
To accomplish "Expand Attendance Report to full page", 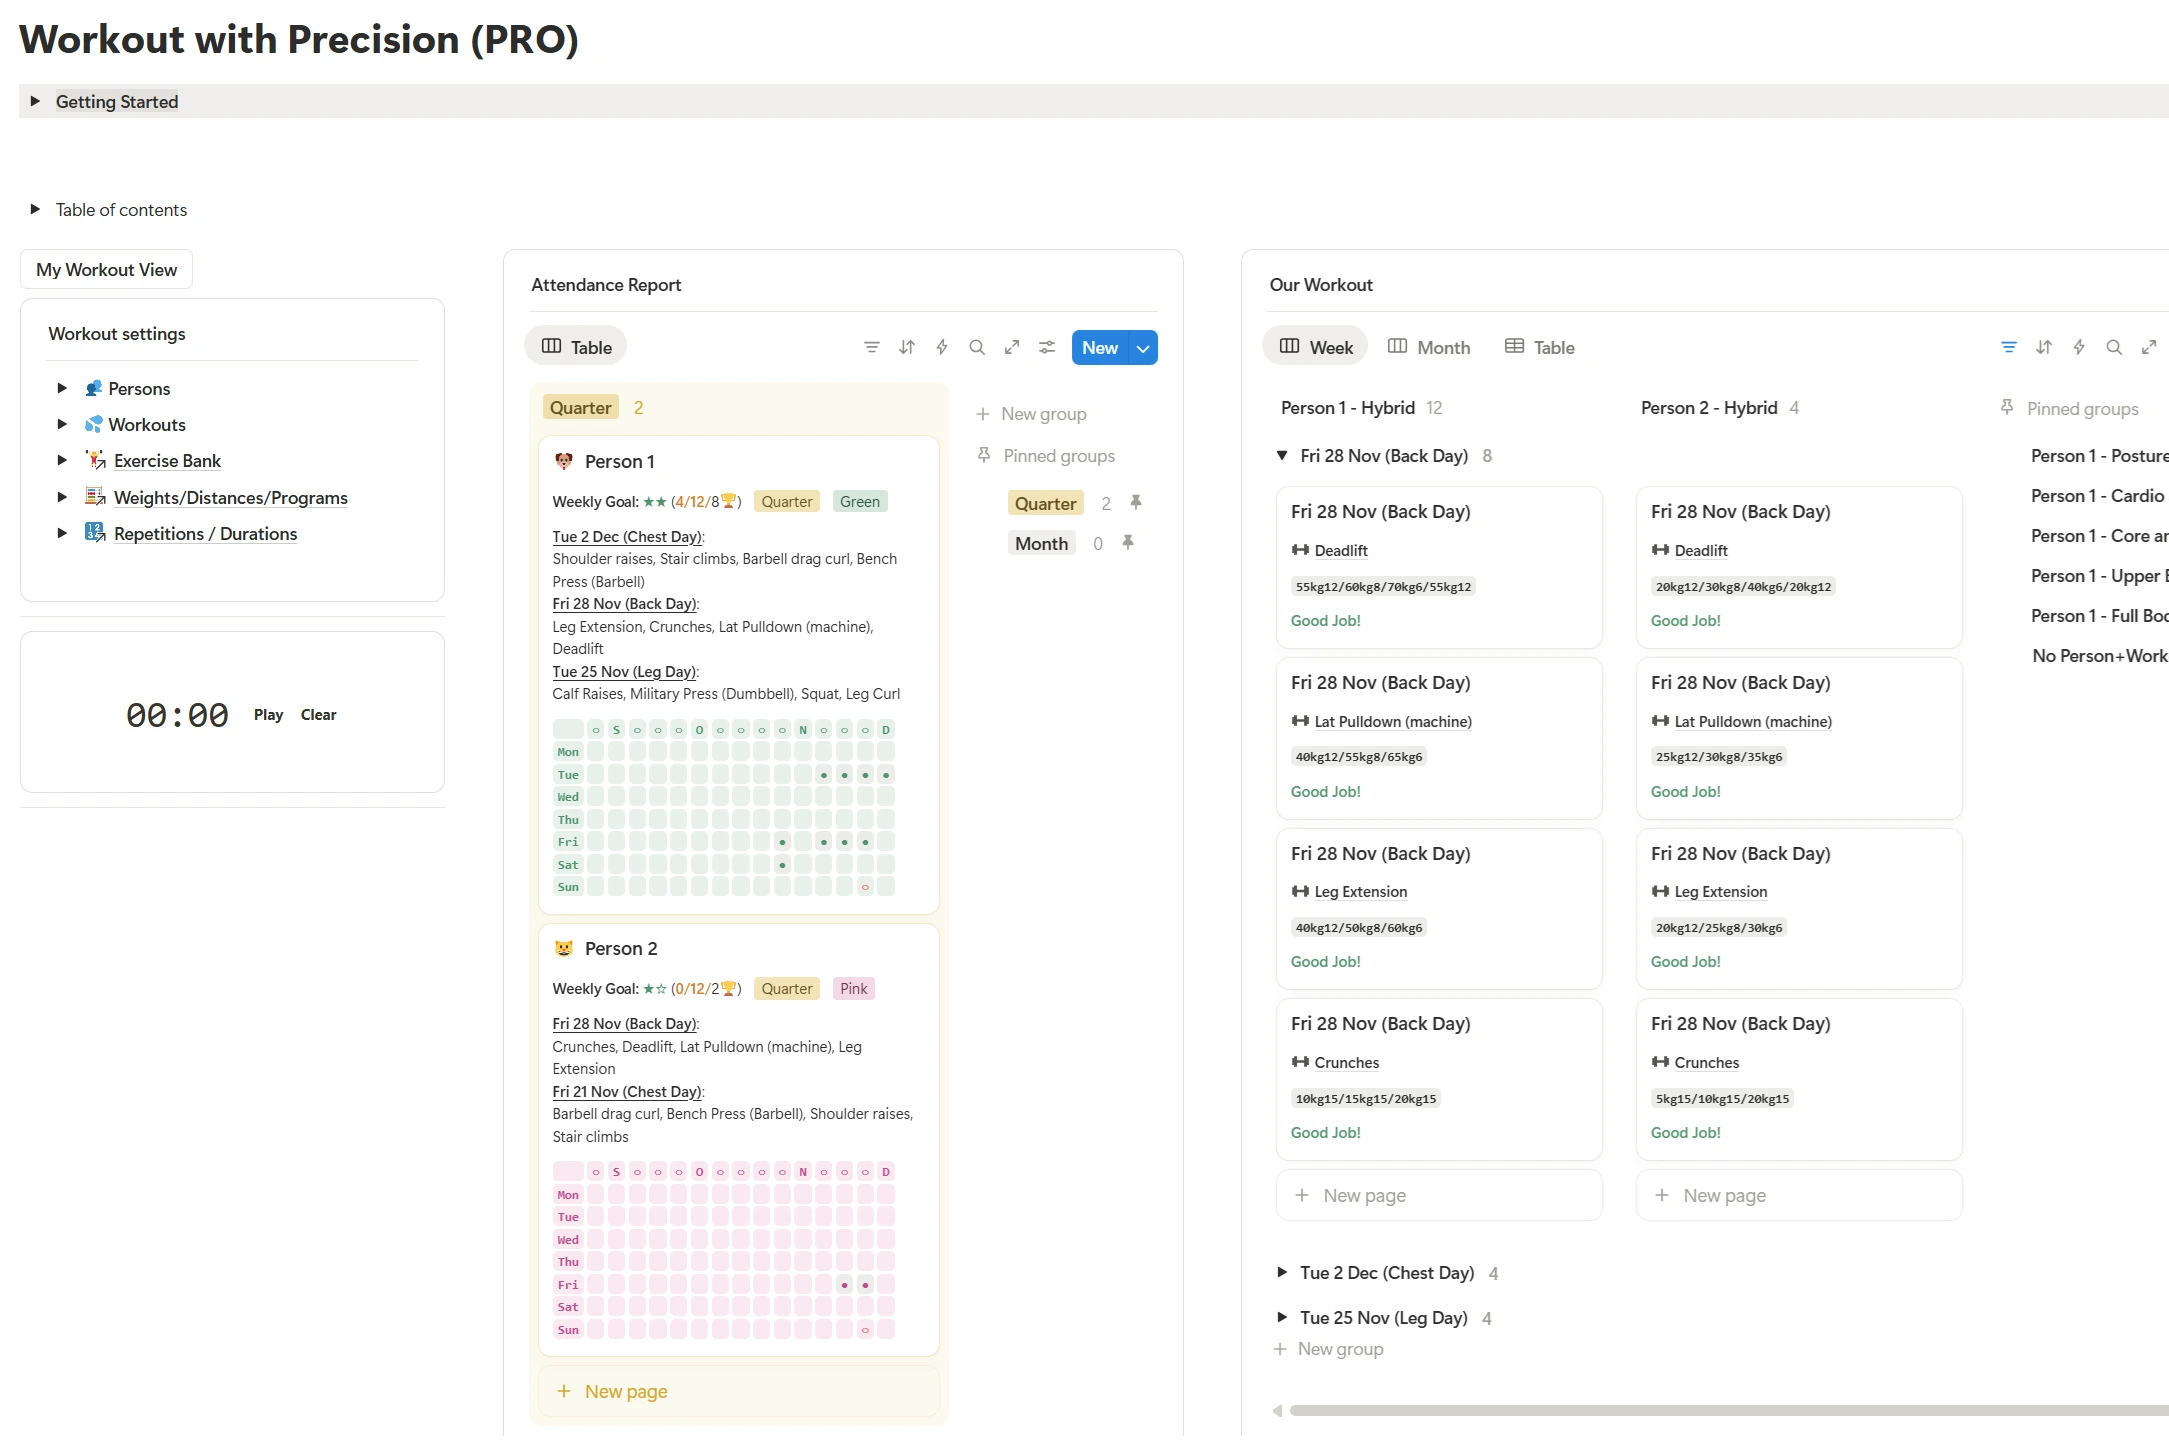I will (1011, 347).
